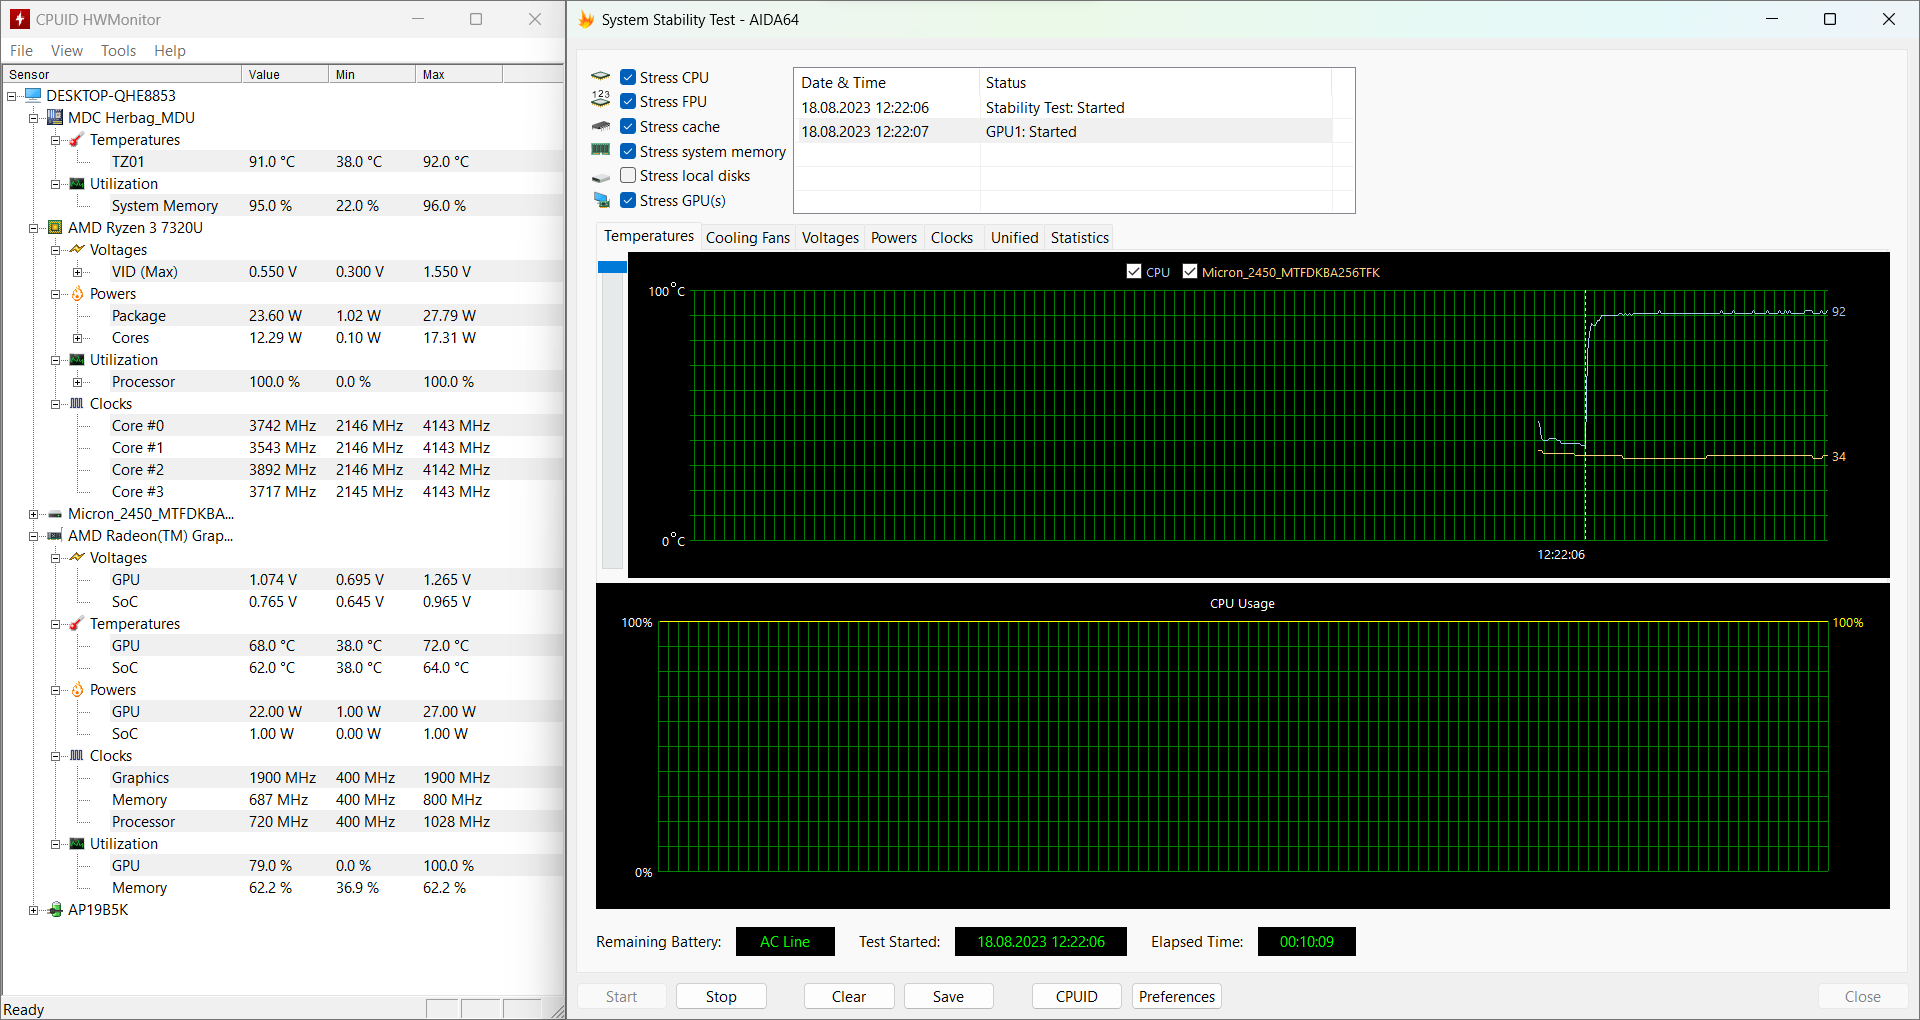1920x1020 pixels.
Task: Click the Stress FPU 123 icon
Action: click(601, 98)
